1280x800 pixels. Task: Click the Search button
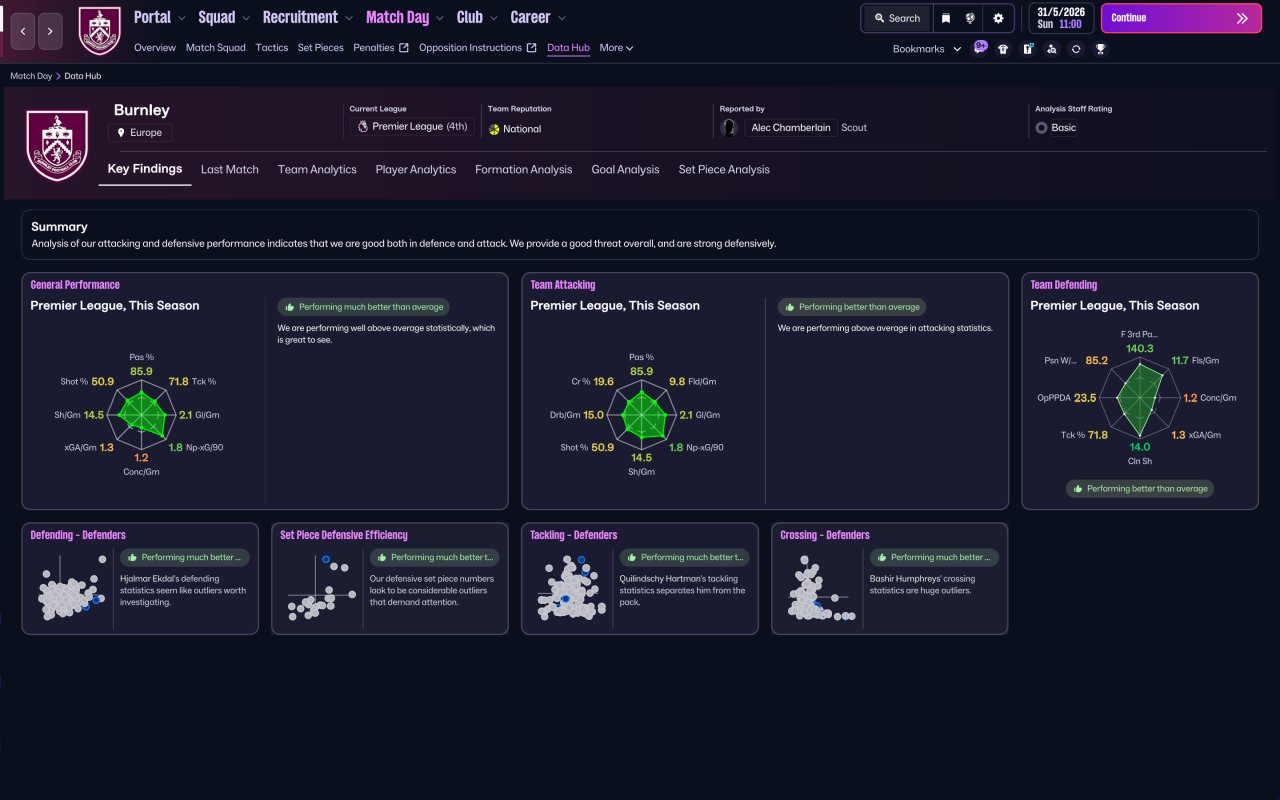pos(897,18)
